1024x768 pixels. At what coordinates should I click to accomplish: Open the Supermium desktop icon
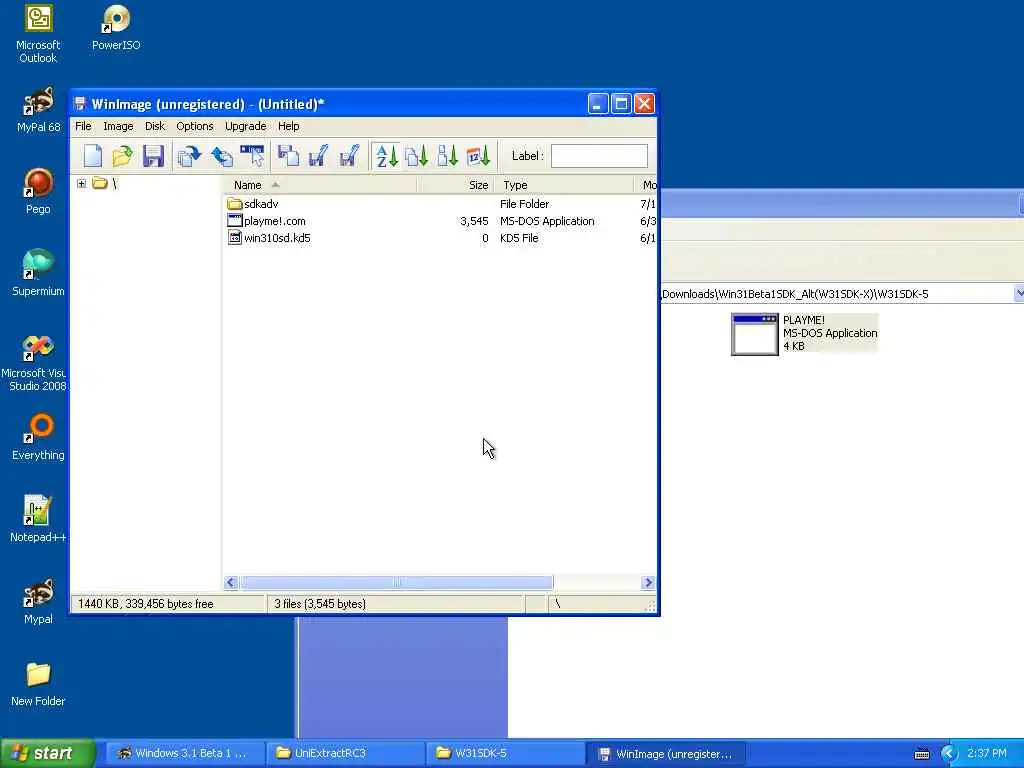38,274
